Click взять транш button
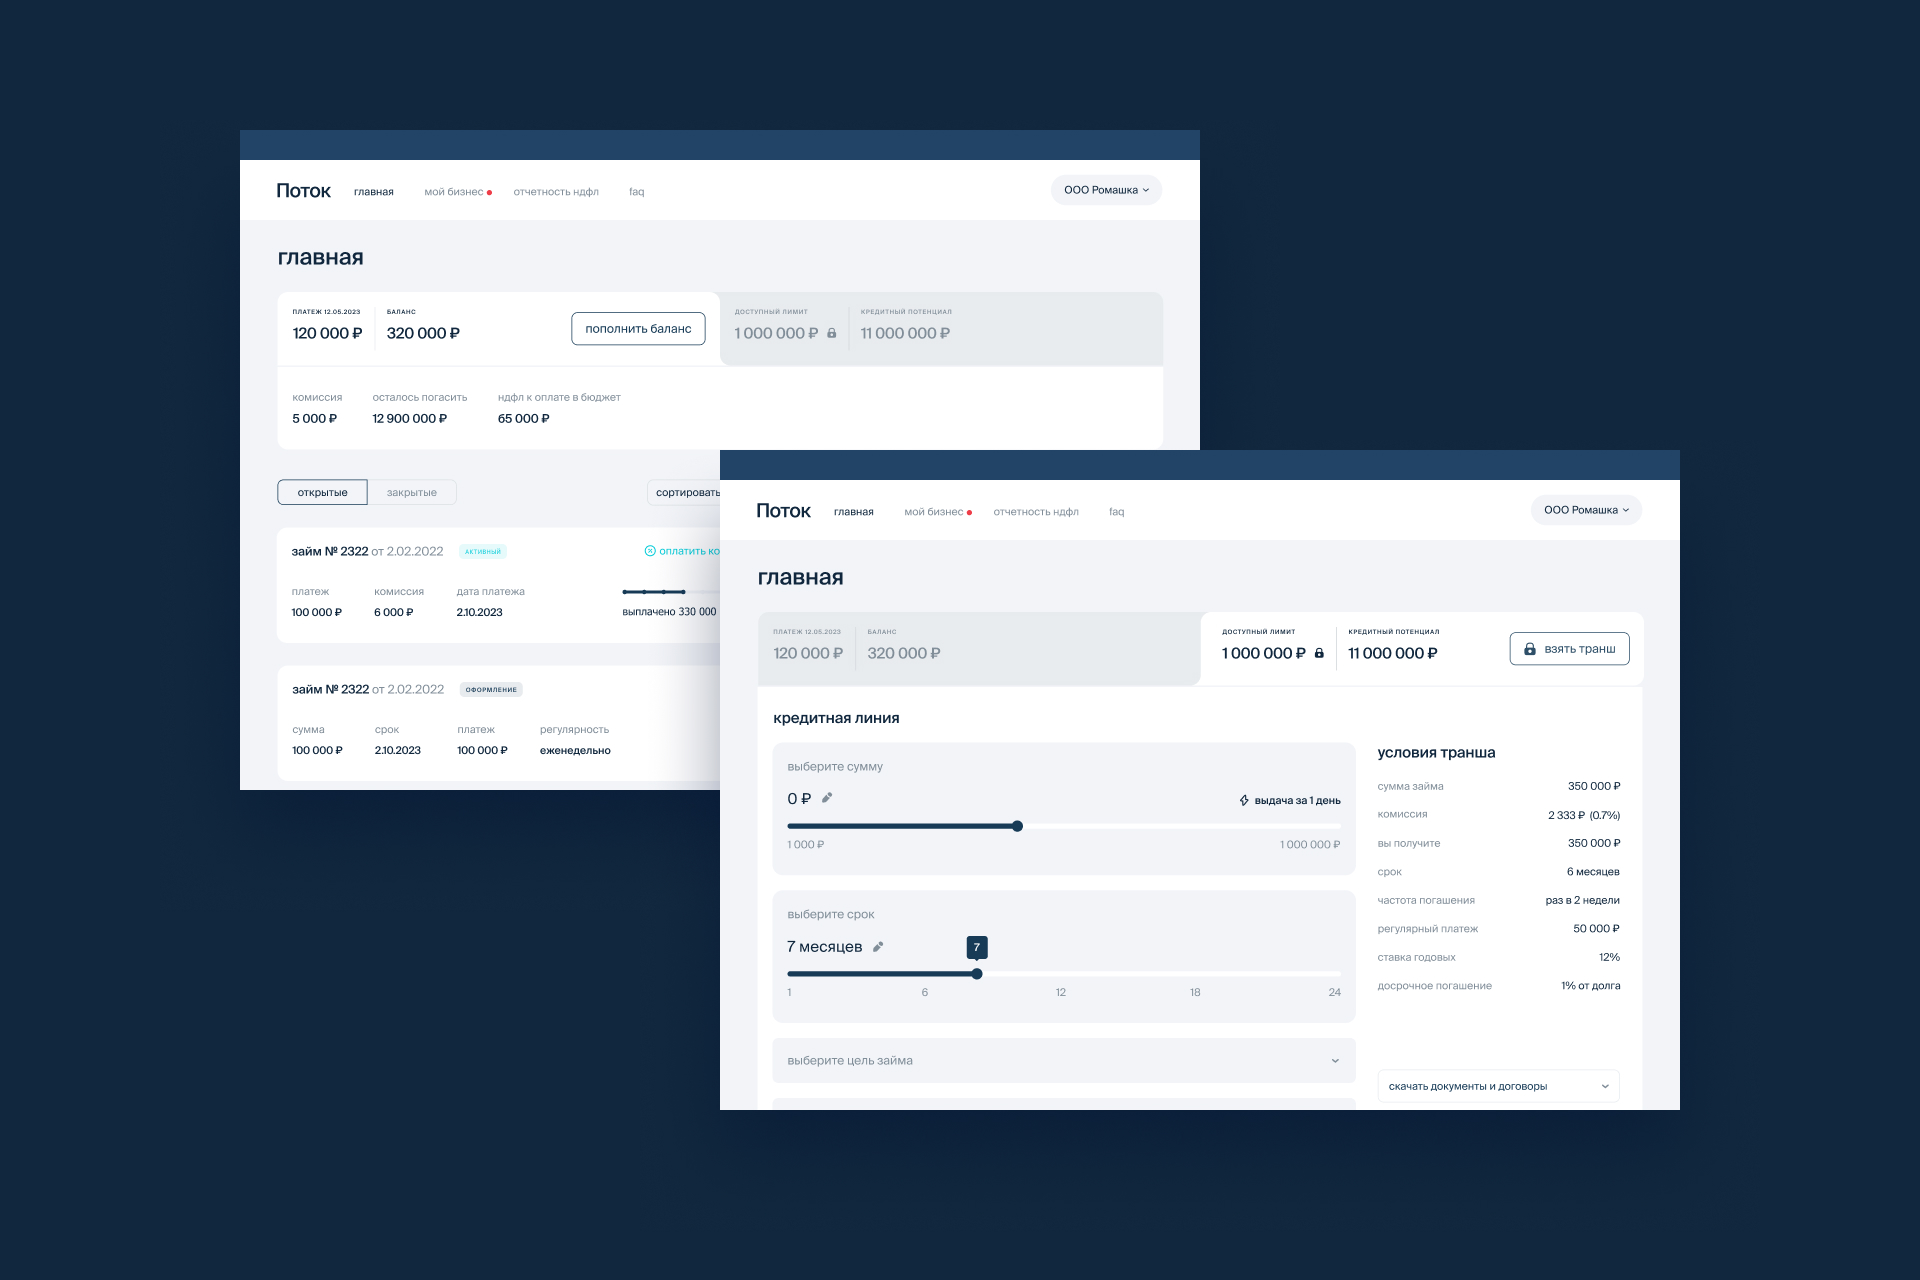 (x=1569, y=649)
